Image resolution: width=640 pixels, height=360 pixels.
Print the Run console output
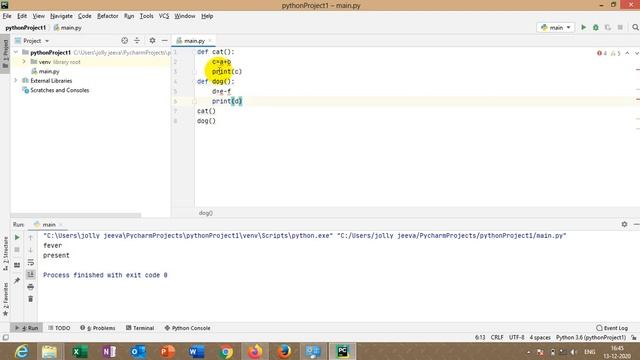[x=31, y=287]
